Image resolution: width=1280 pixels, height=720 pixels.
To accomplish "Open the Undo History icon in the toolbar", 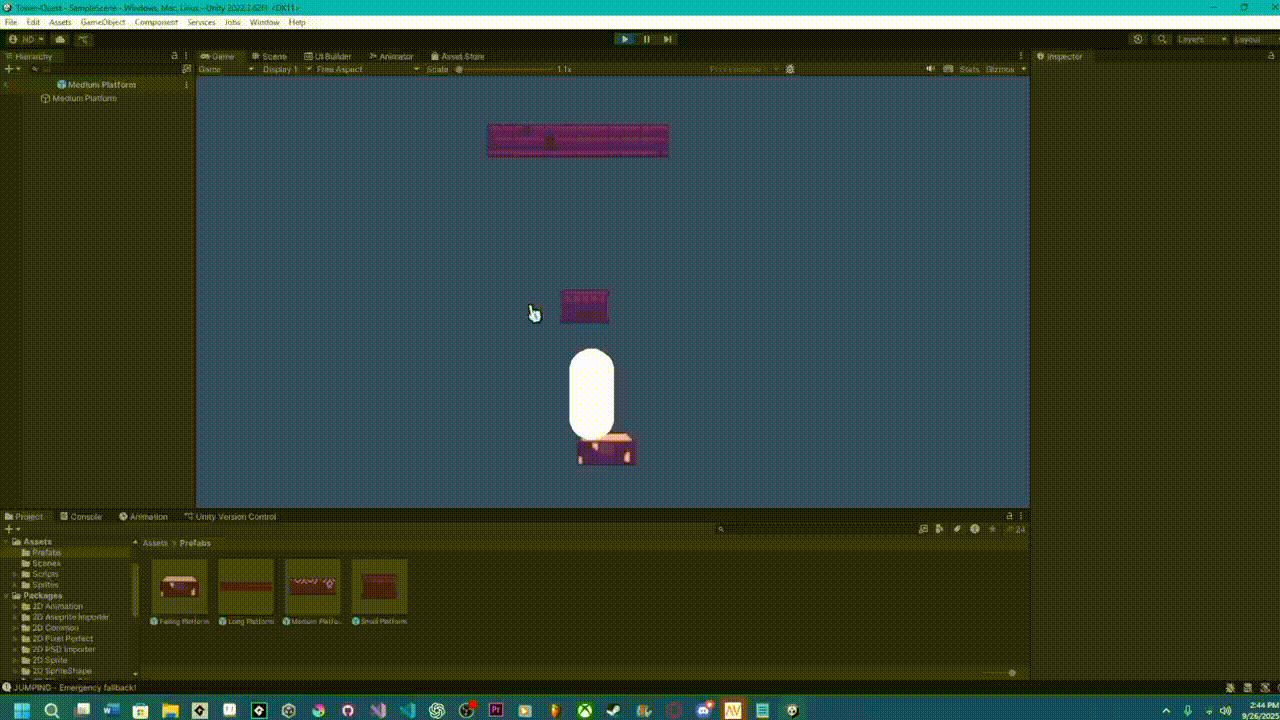I will pyautogui.click(x=1138, y=39).
